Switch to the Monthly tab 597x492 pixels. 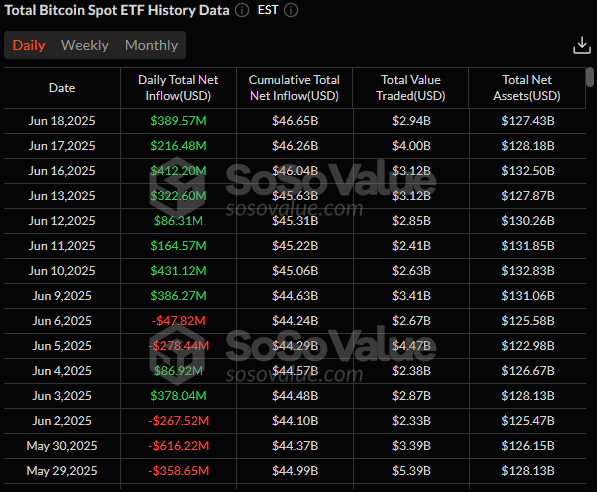pos(152,45)
